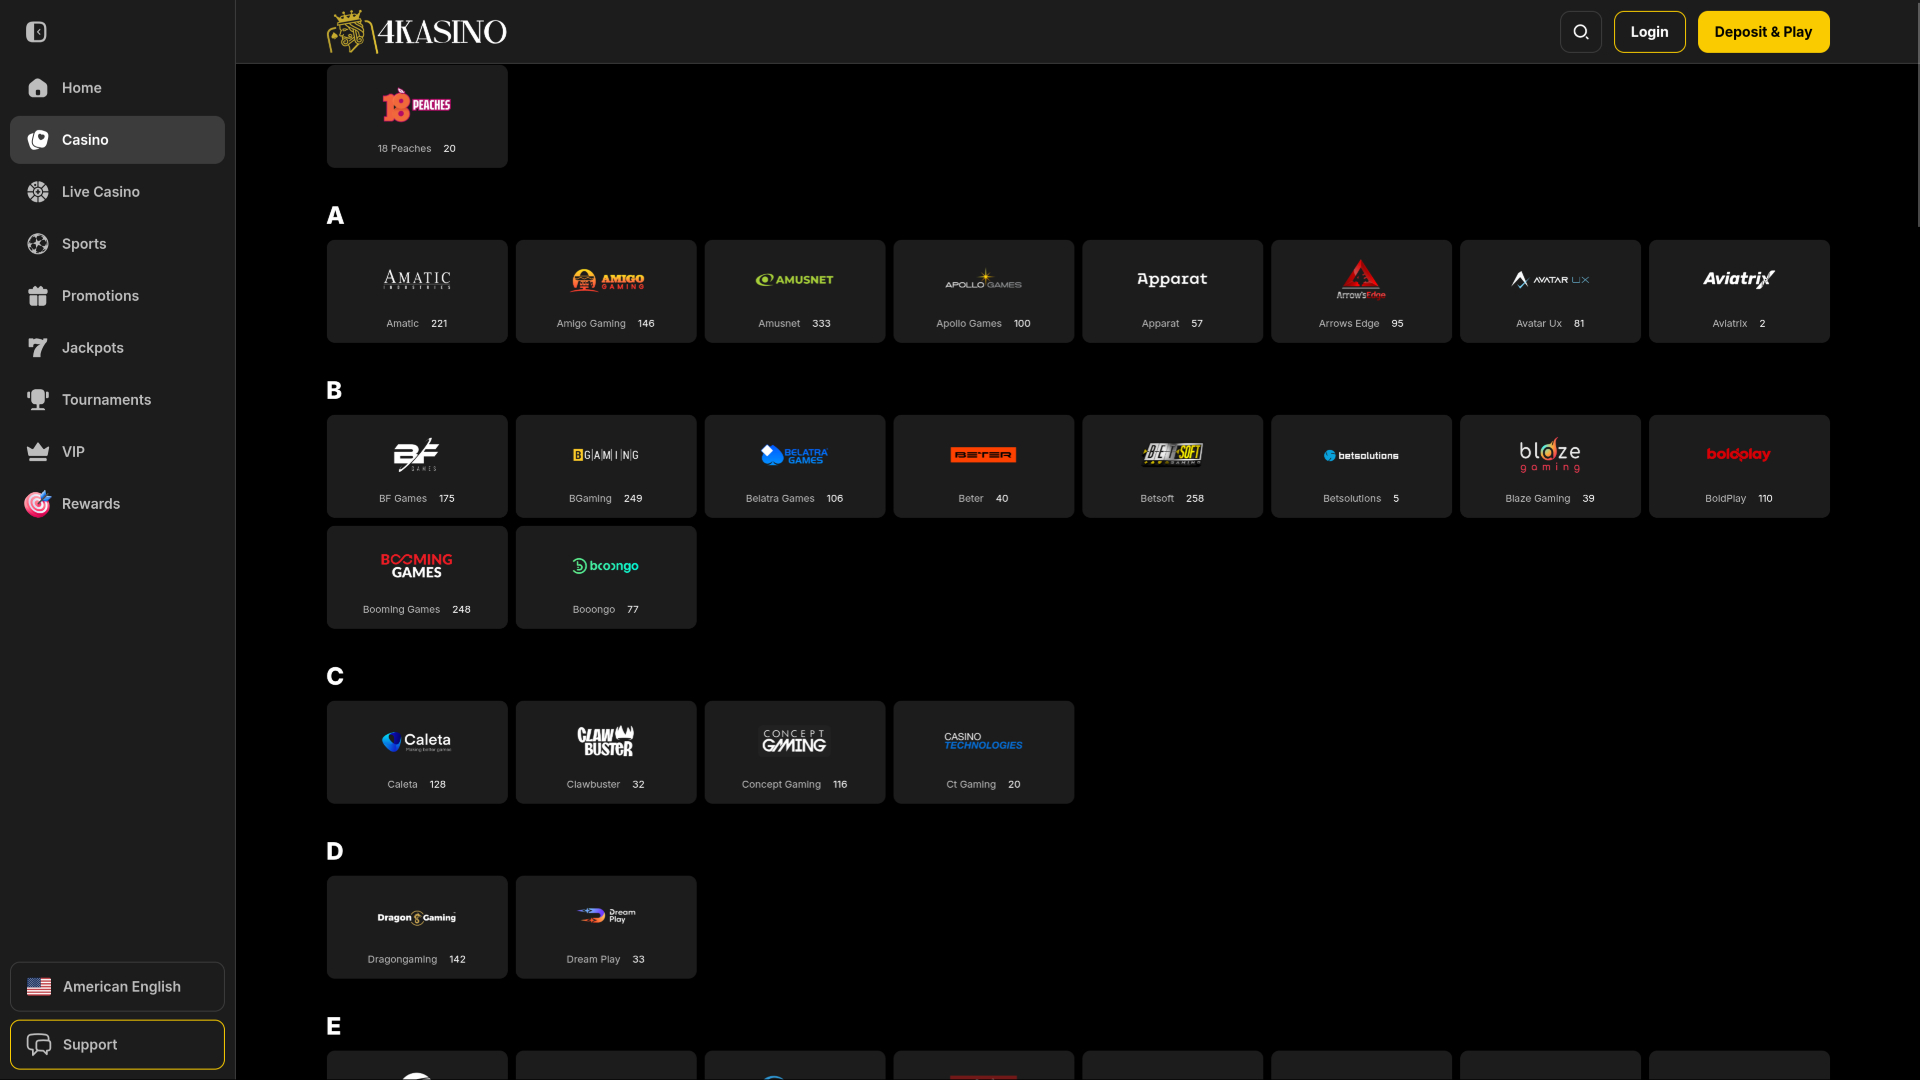Choose the Betsoft provider card
The height and width of the screenshot is (1080, 1920).
click(1172, 466)
